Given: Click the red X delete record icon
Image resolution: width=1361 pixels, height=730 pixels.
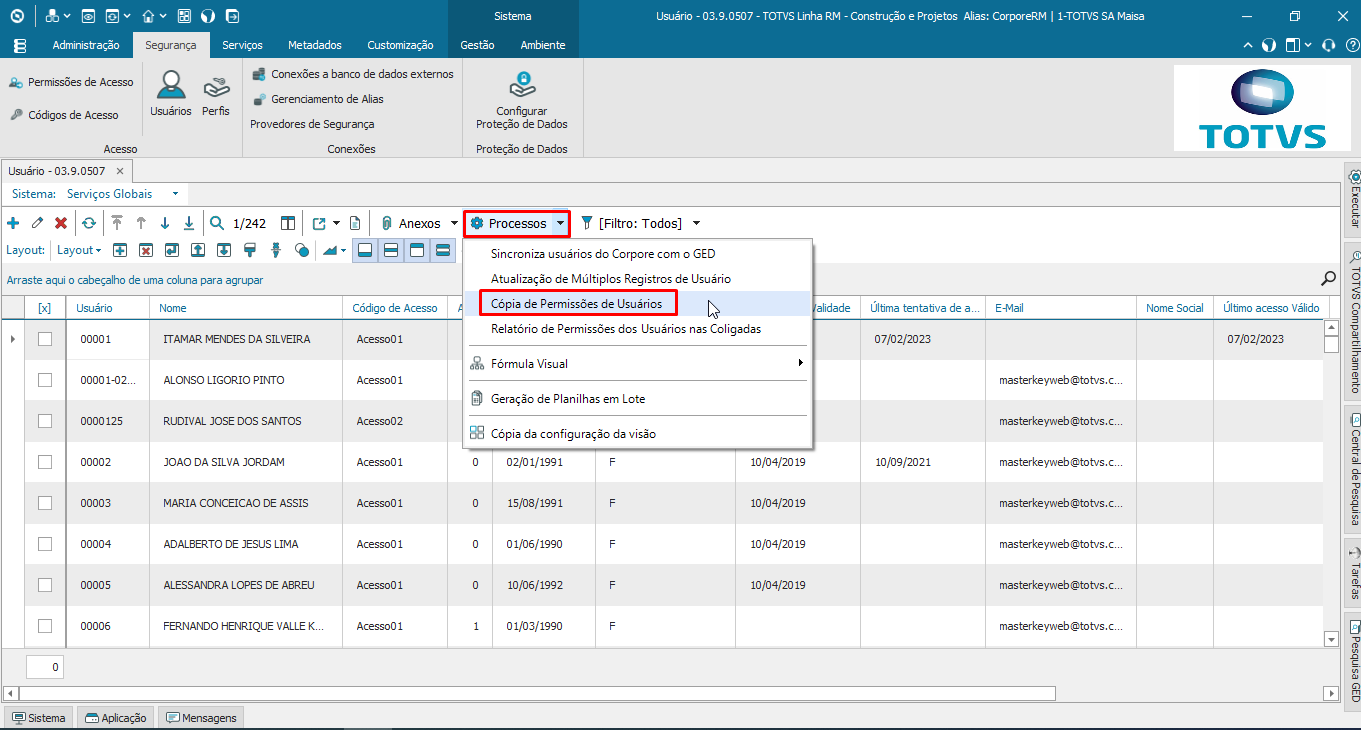Looking at the screenshot, I should coord(61,223).
